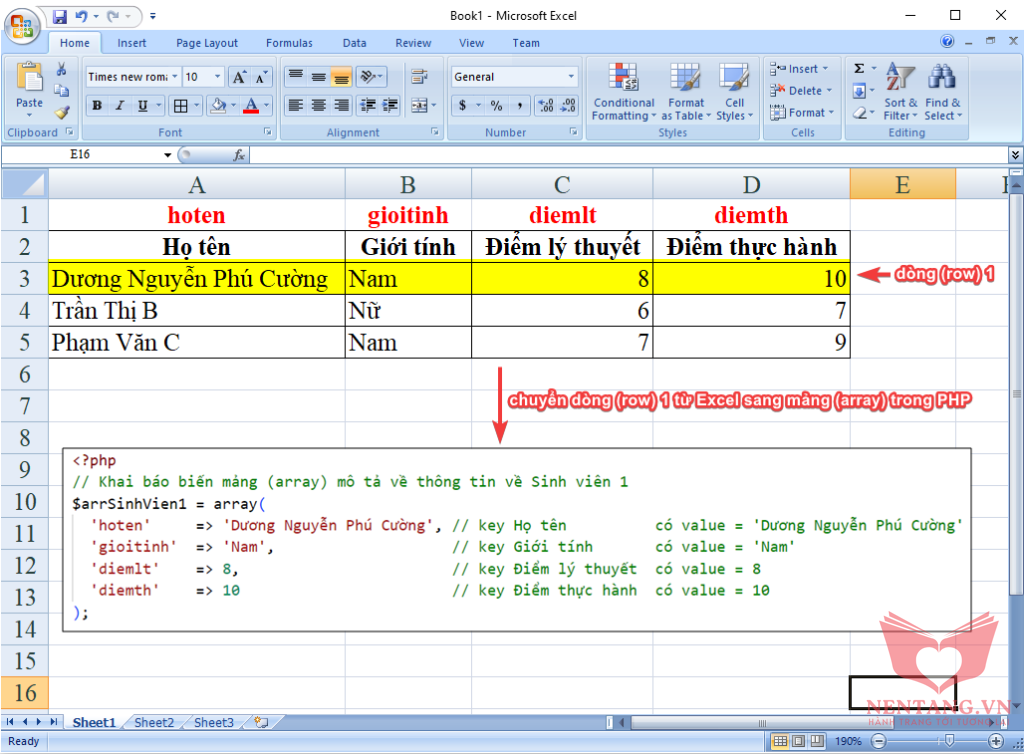Select cell A3 containing Dương Nguyễn Phú Cường
The width and height of the screenshot is (1024, 754).
196,278
